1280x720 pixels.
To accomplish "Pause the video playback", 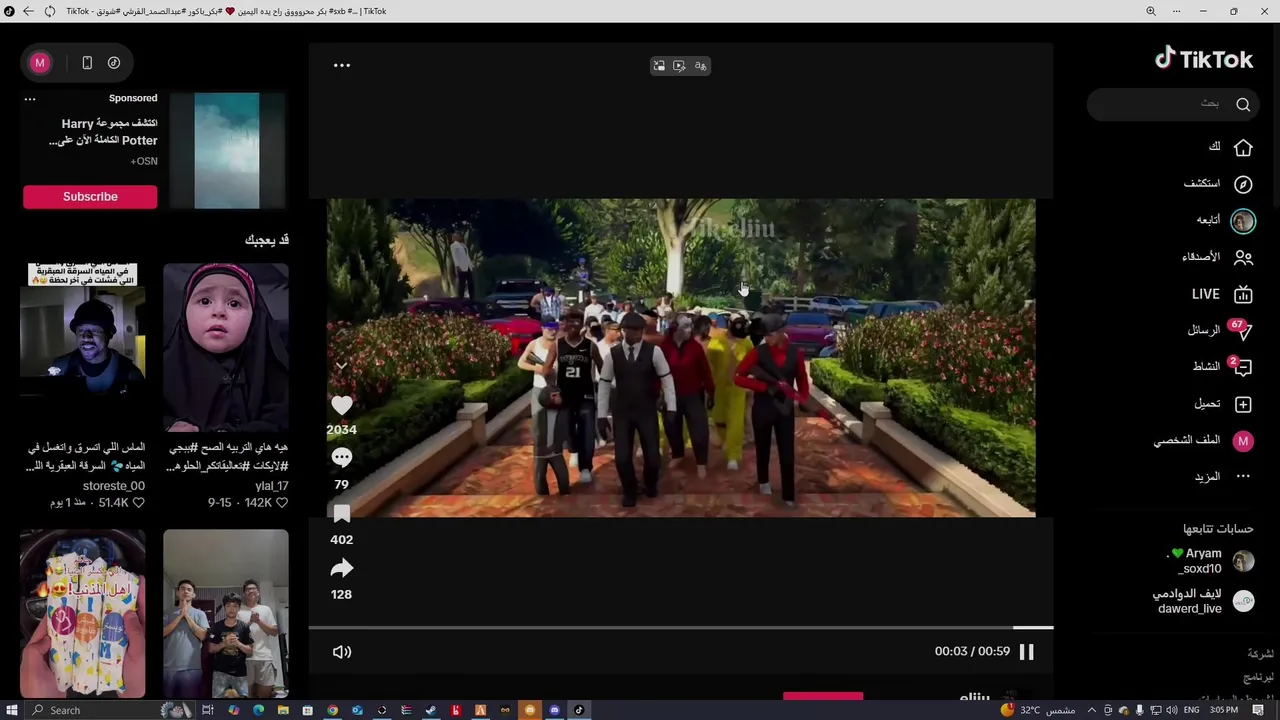I will [x=1027, y=652].
